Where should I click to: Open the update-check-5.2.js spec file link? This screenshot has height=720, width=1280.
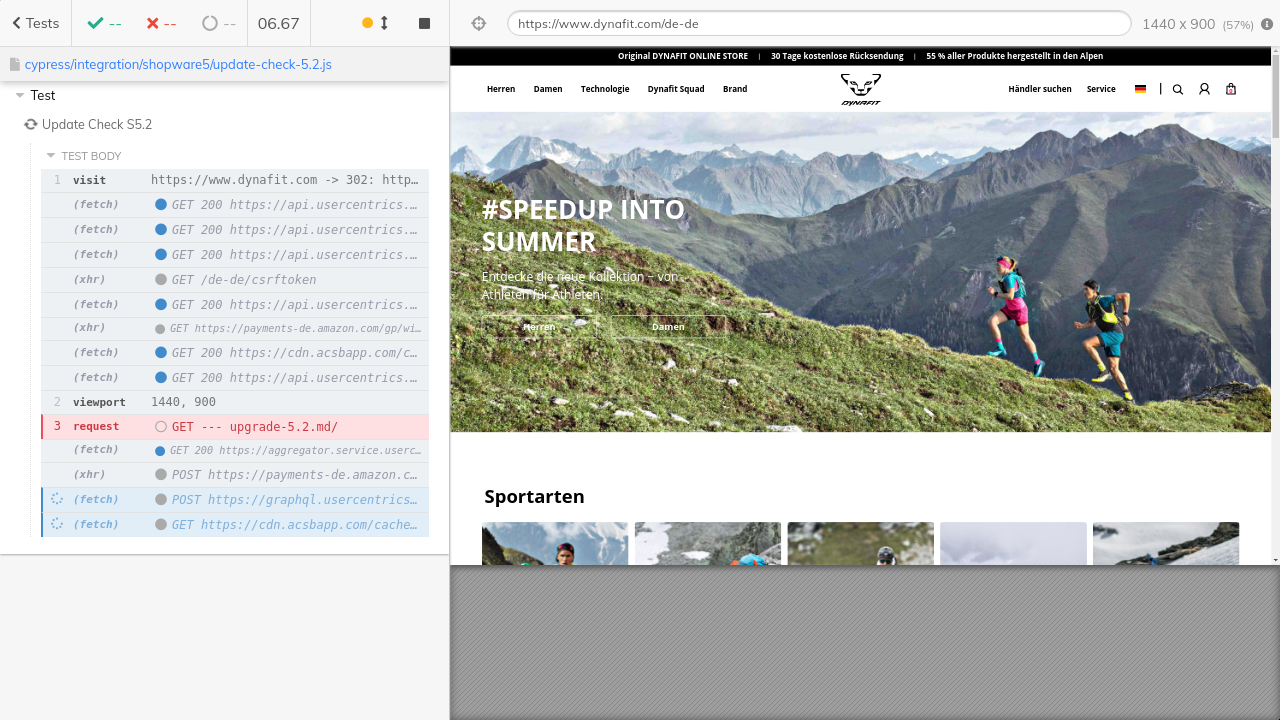coord(178,64)
